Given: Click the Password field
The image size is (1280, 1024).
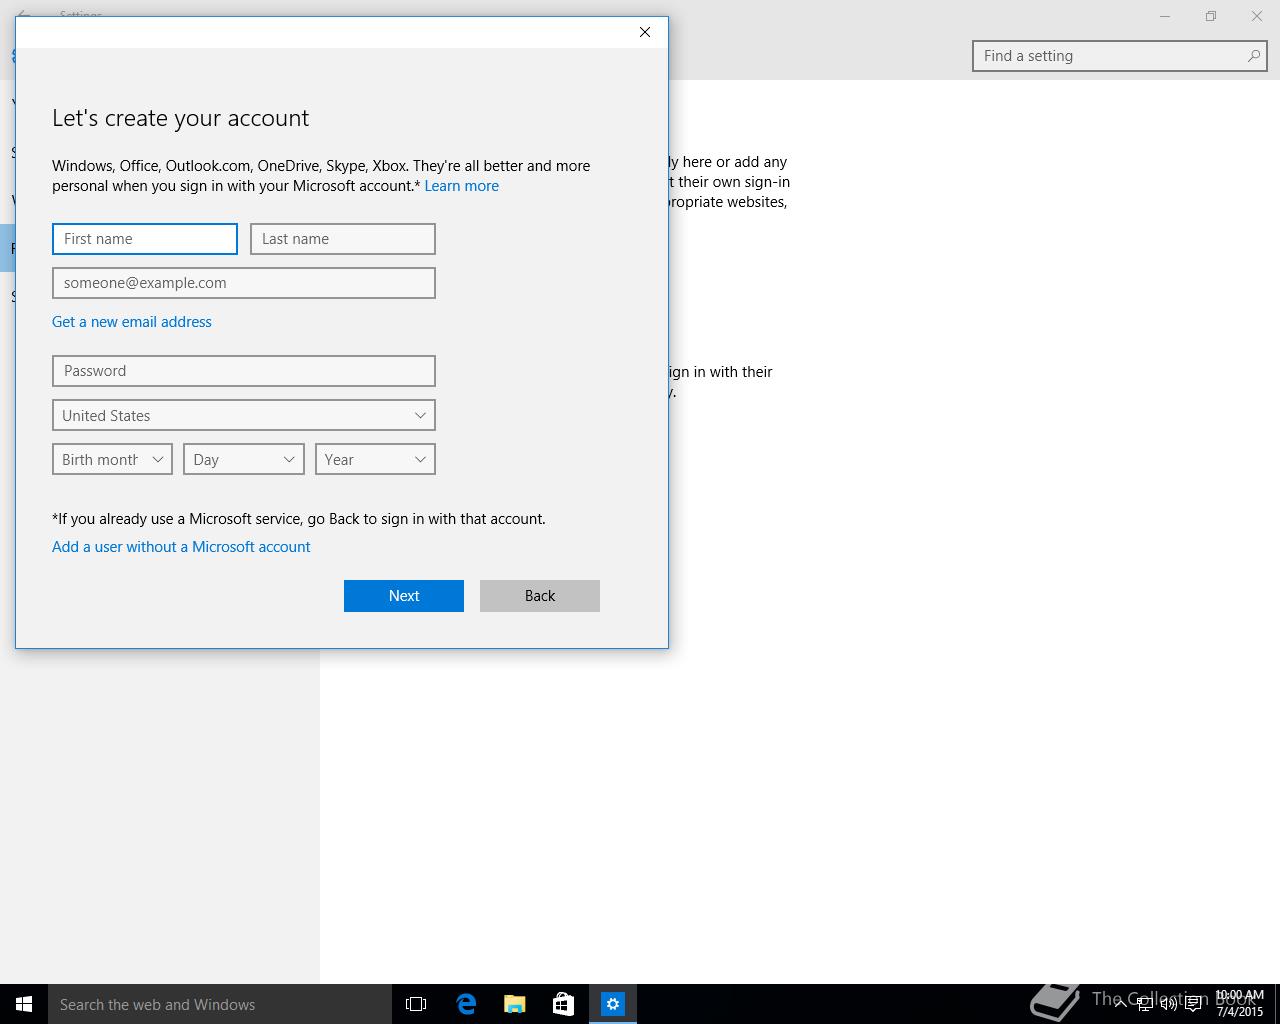Looking at the screenshot, I should (244, 371).
